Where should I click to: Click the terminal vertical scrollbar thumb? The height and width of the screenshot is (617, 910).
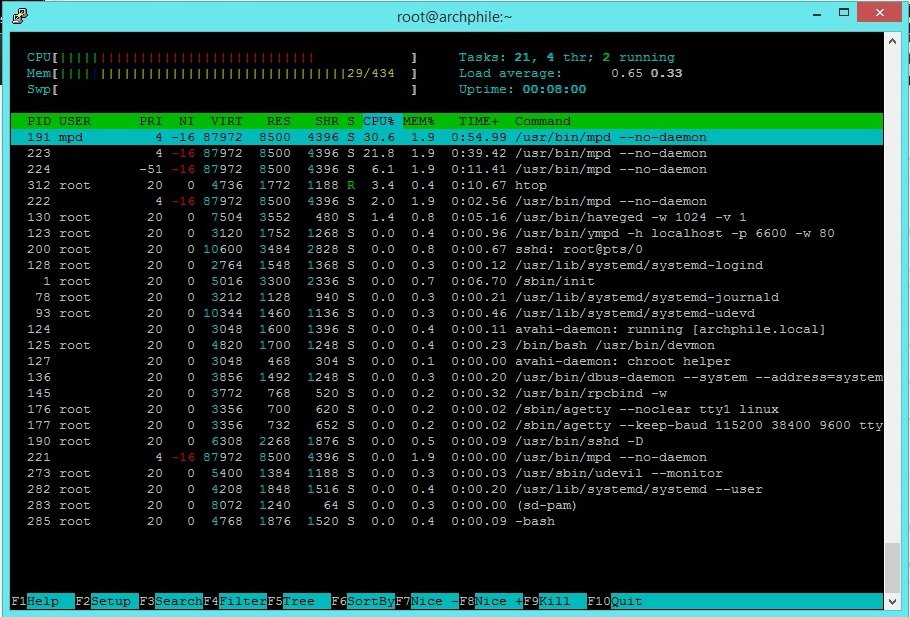pos(893,568)
